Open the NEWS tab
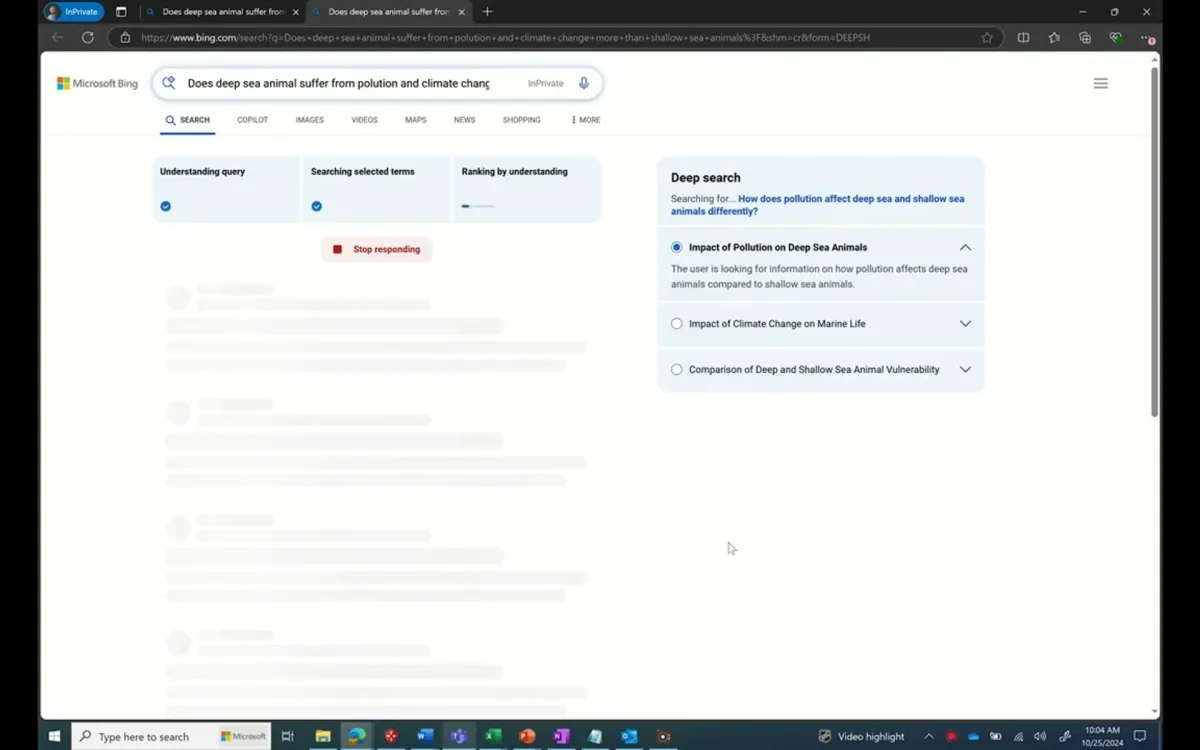The image size is (1200, 750). pos(464,119)
